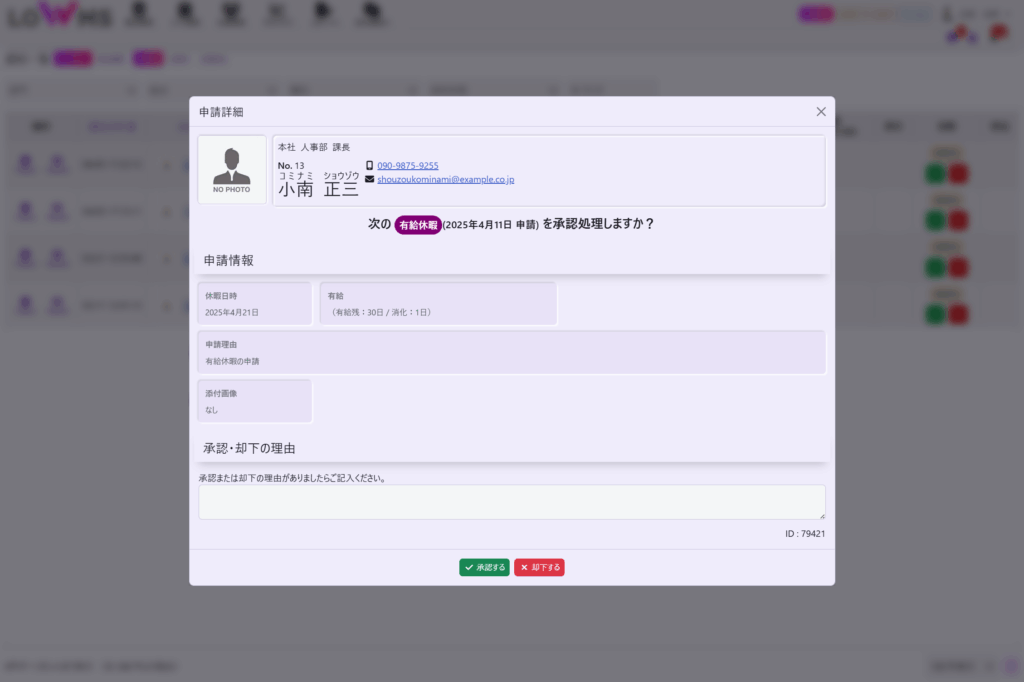Open the shouzoukominami@example.co.jp email link
The width and height of the screenshot is (1024, 682).
coord(445,179)
